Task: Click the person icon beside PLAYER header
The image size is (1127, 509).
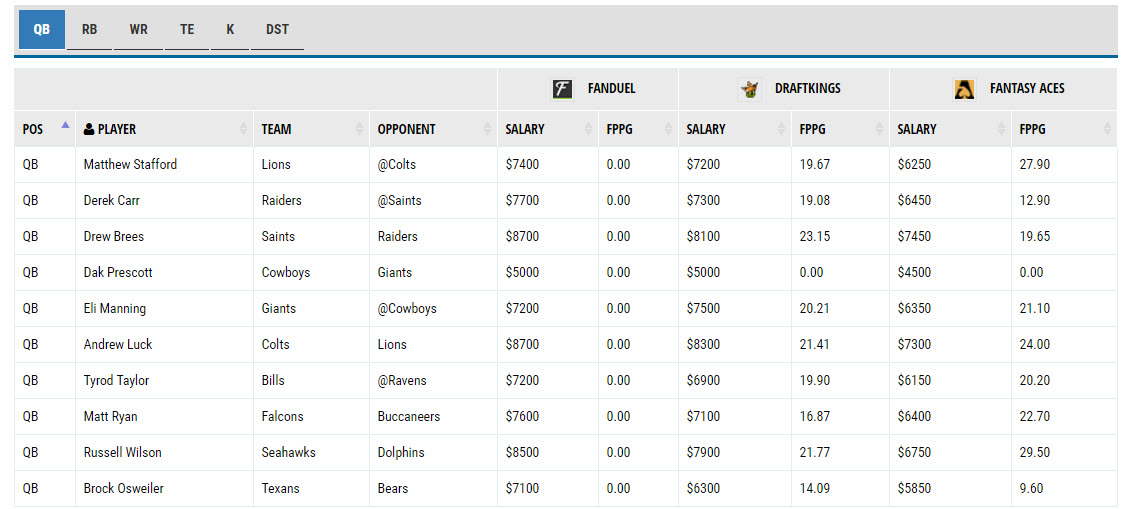Action: tap(89, 129)
